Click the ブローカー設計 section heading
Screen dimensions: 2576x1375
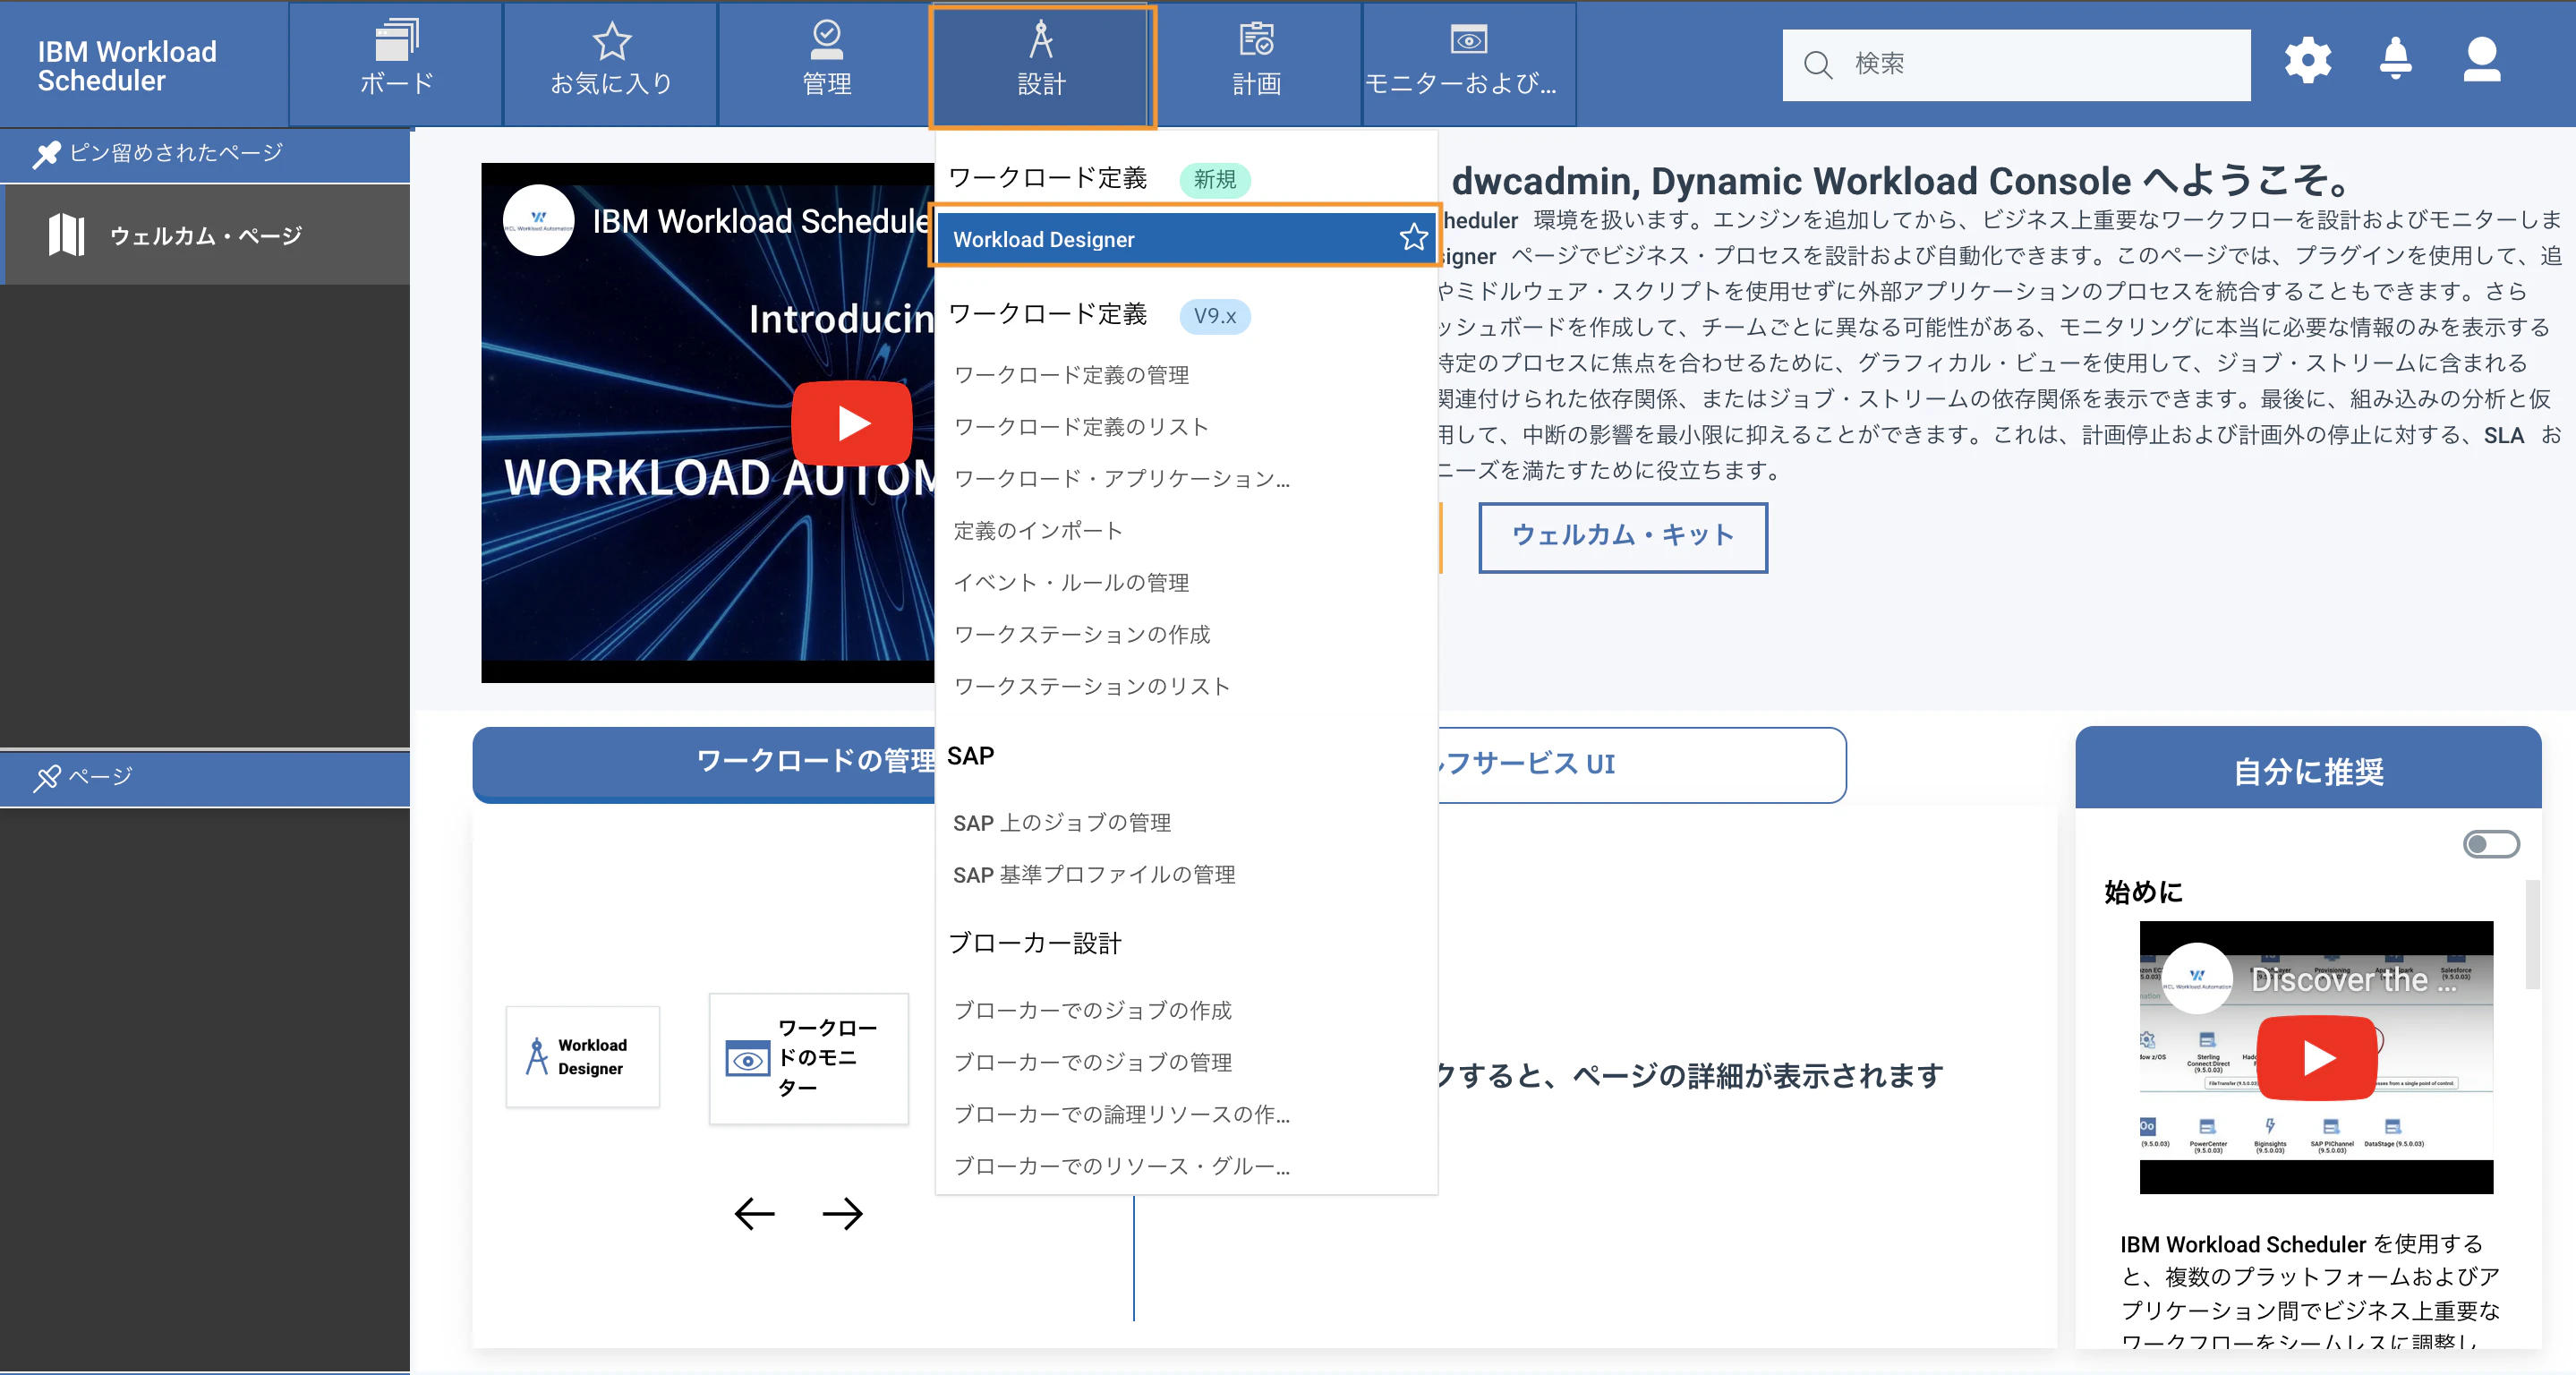(1034, 944)
